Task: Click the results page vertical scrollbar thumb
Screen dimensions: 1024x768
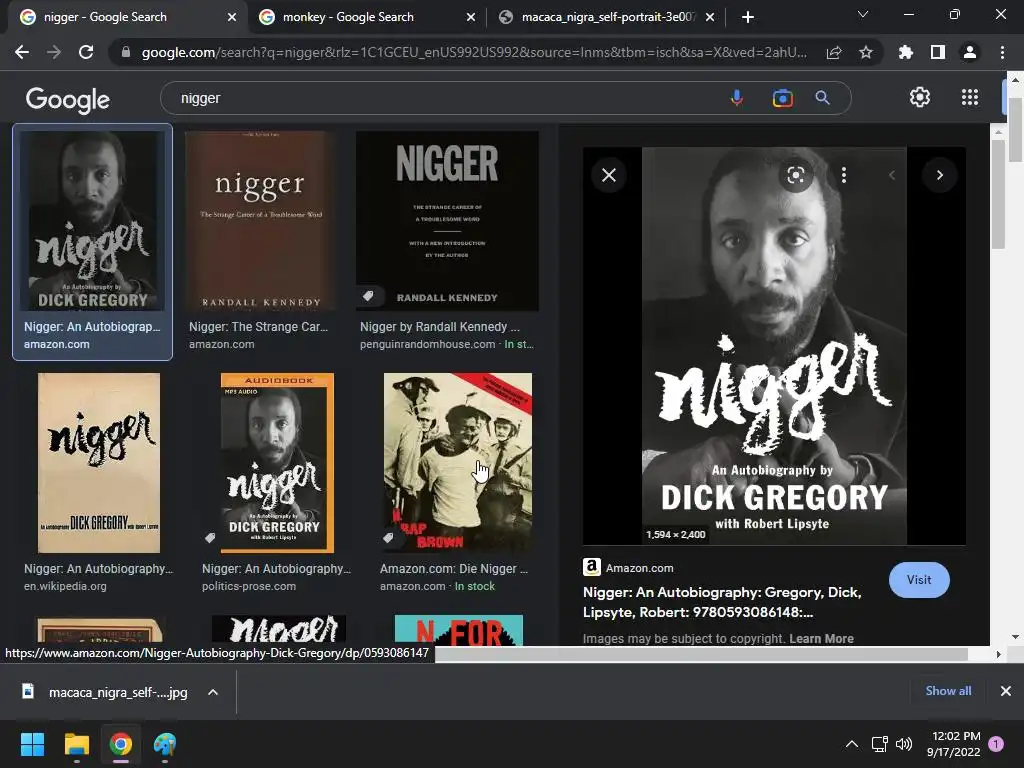Action: (x=998, y=194)
